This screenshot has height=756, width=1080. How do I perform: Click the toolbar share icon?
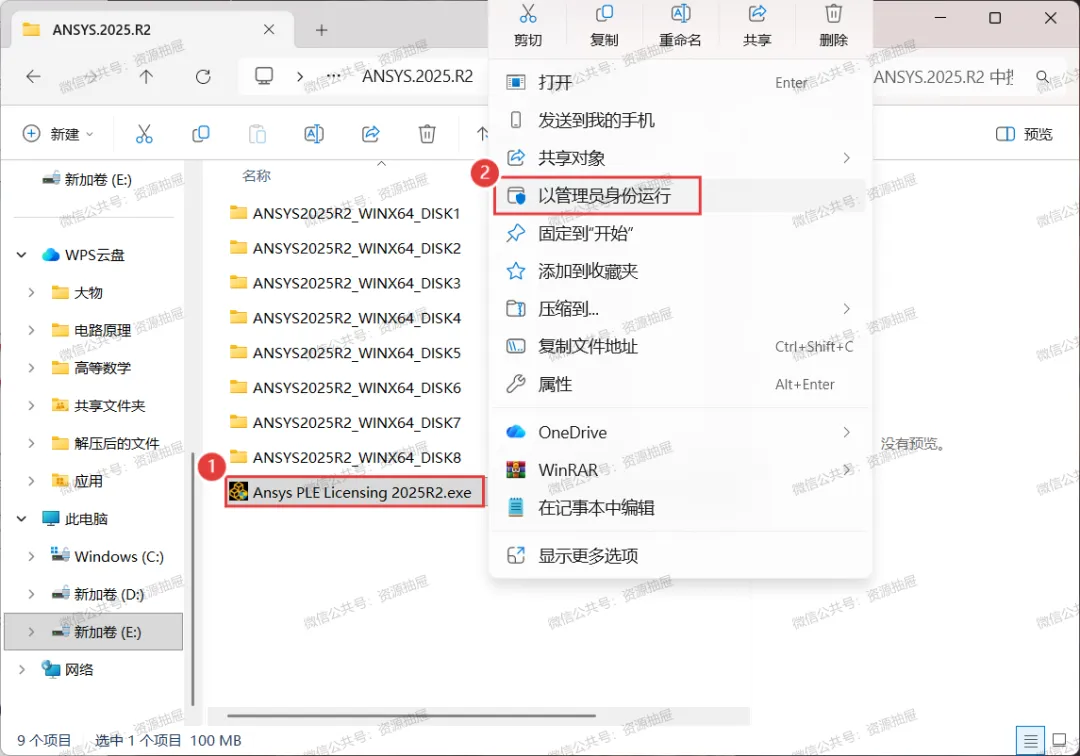tap(371, 134)
